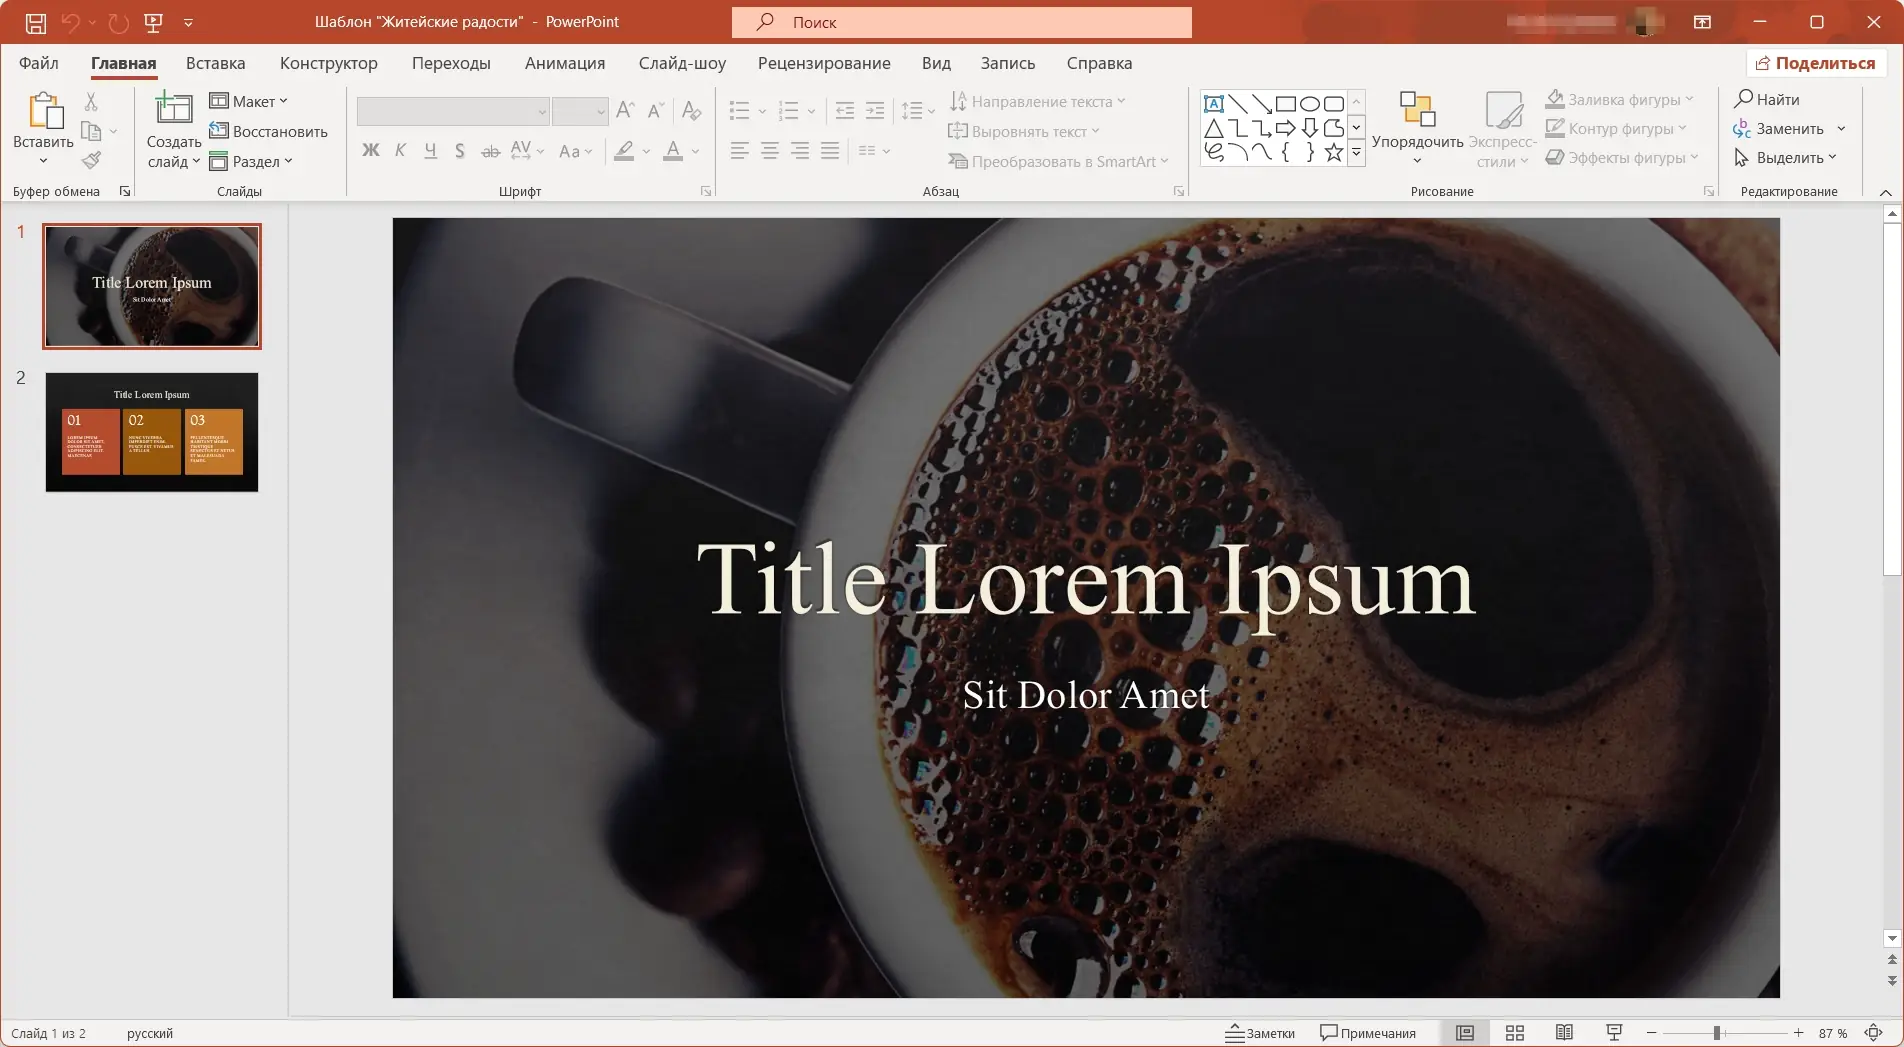Screen dimensions: 1904x1047
Task: Select slide 2 thumbnail
Action: pyautogui.click(x=152, y=432)
